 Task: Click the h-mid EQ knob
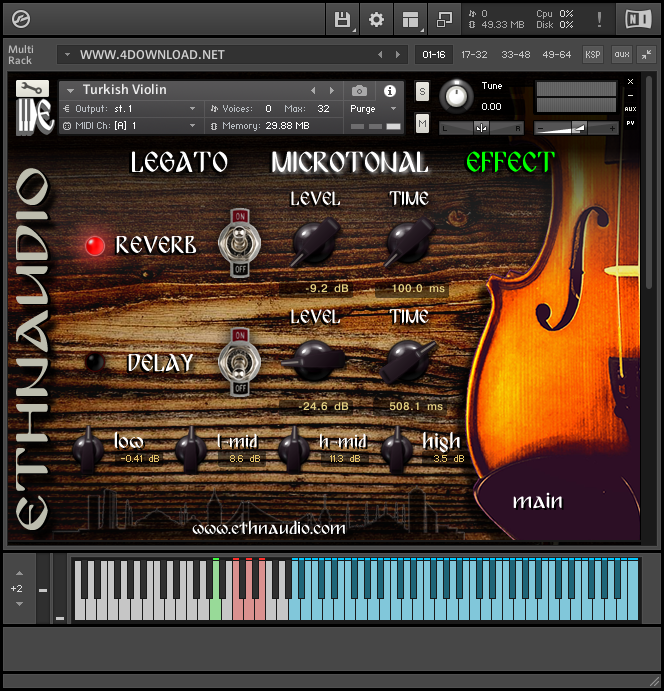(x=293, y=450)
